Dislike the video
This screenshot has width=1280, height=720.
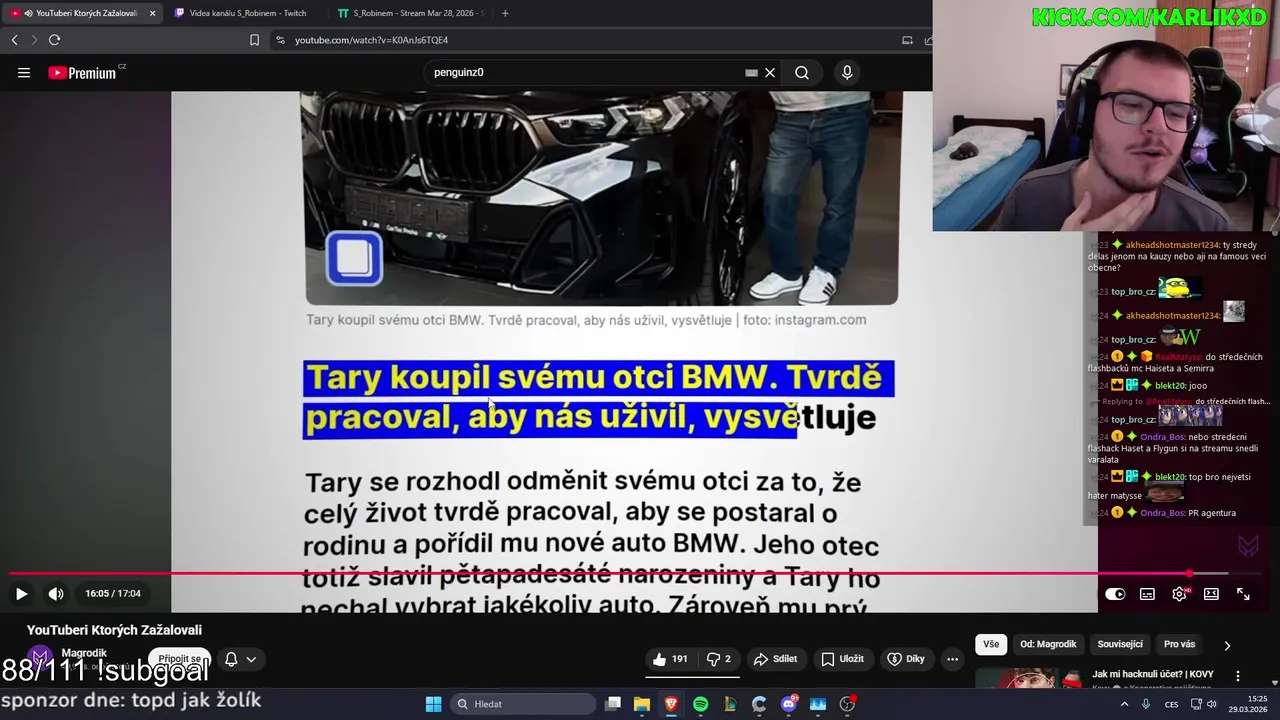(719, 659)
